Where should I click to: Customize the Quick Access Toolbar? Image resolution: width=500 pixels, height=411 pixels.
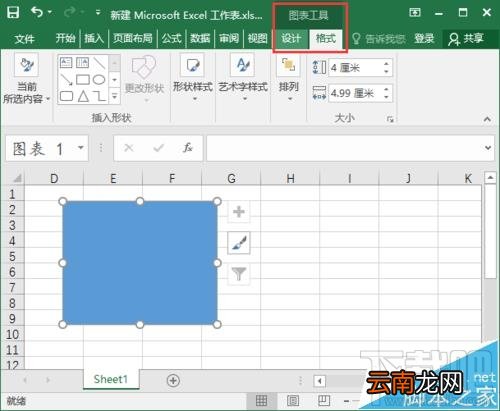tap(98, 13)
